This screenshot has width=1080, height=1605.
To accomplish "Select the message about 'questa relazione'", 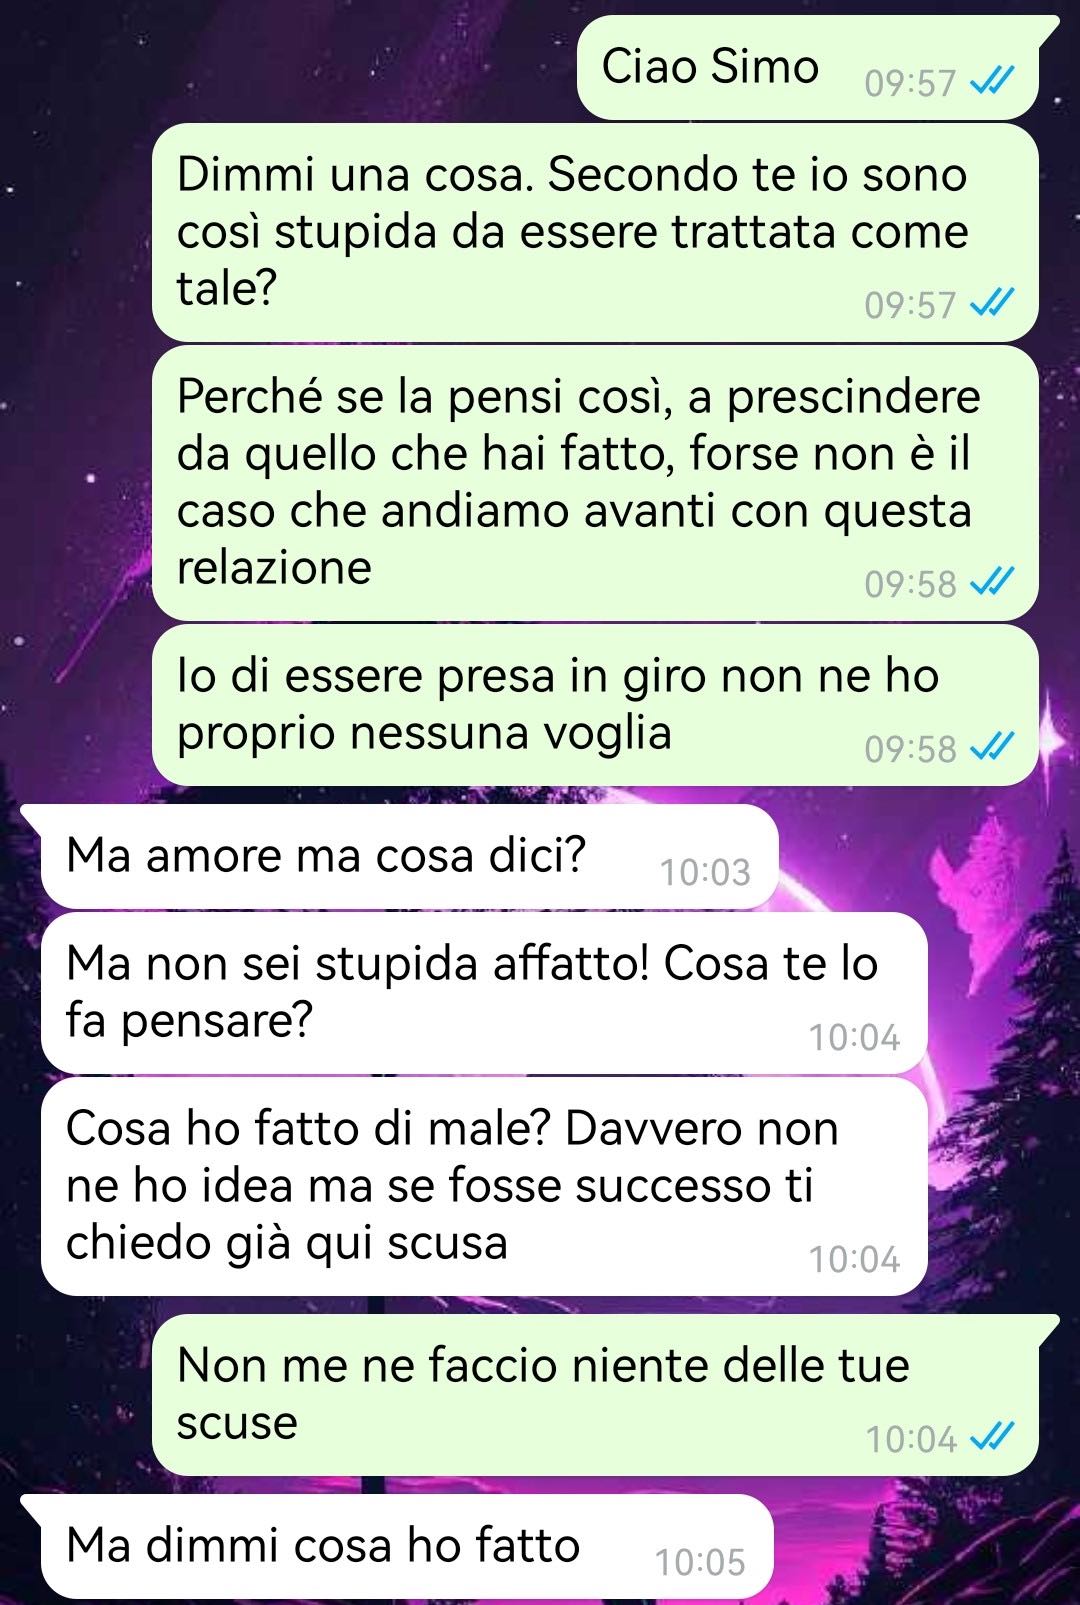I will pyautogui.click(x=595, y=483).
